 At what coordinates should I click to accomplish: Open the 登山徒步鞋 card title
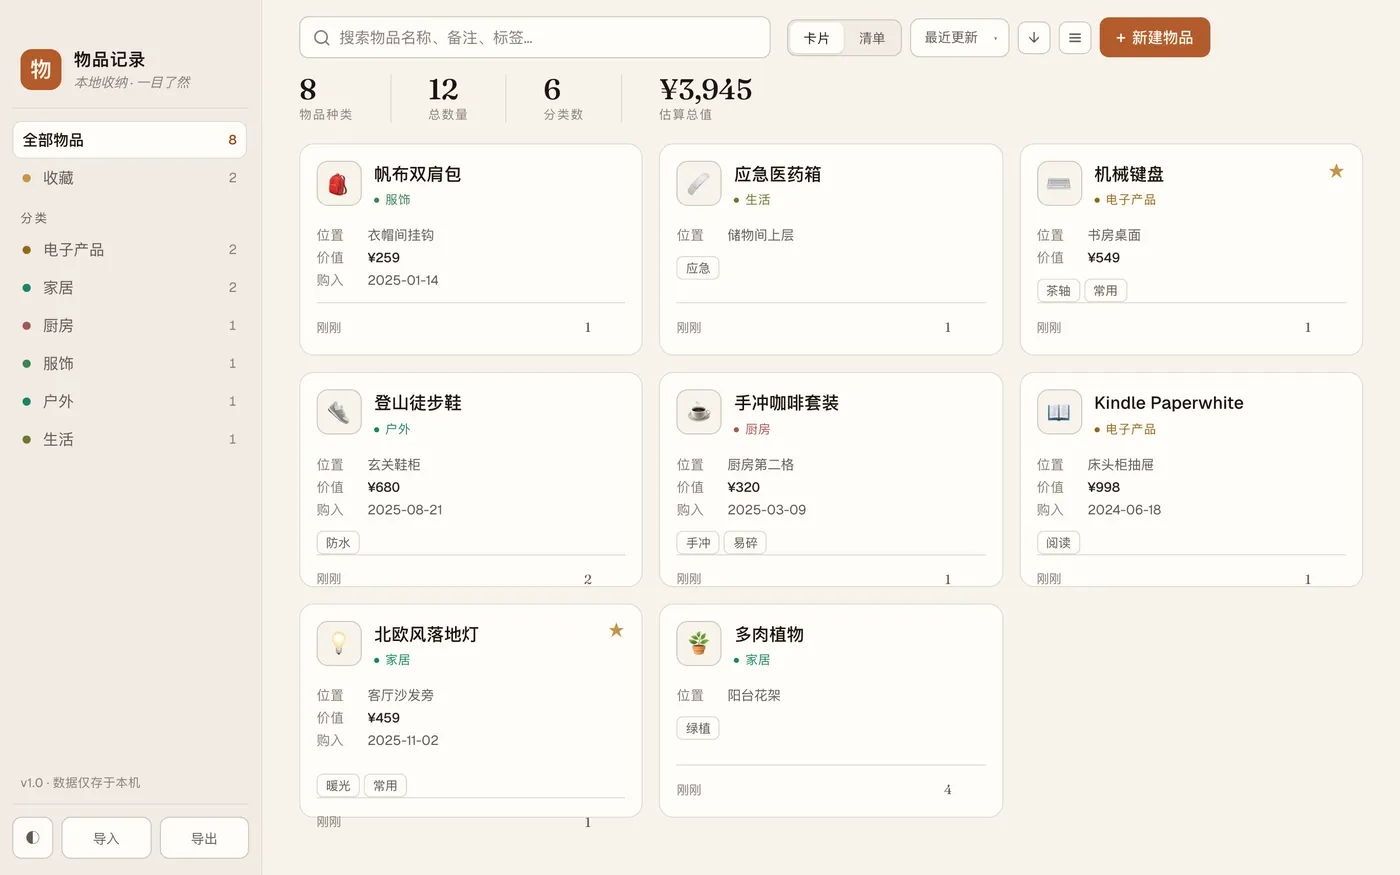tap(417, 403)
